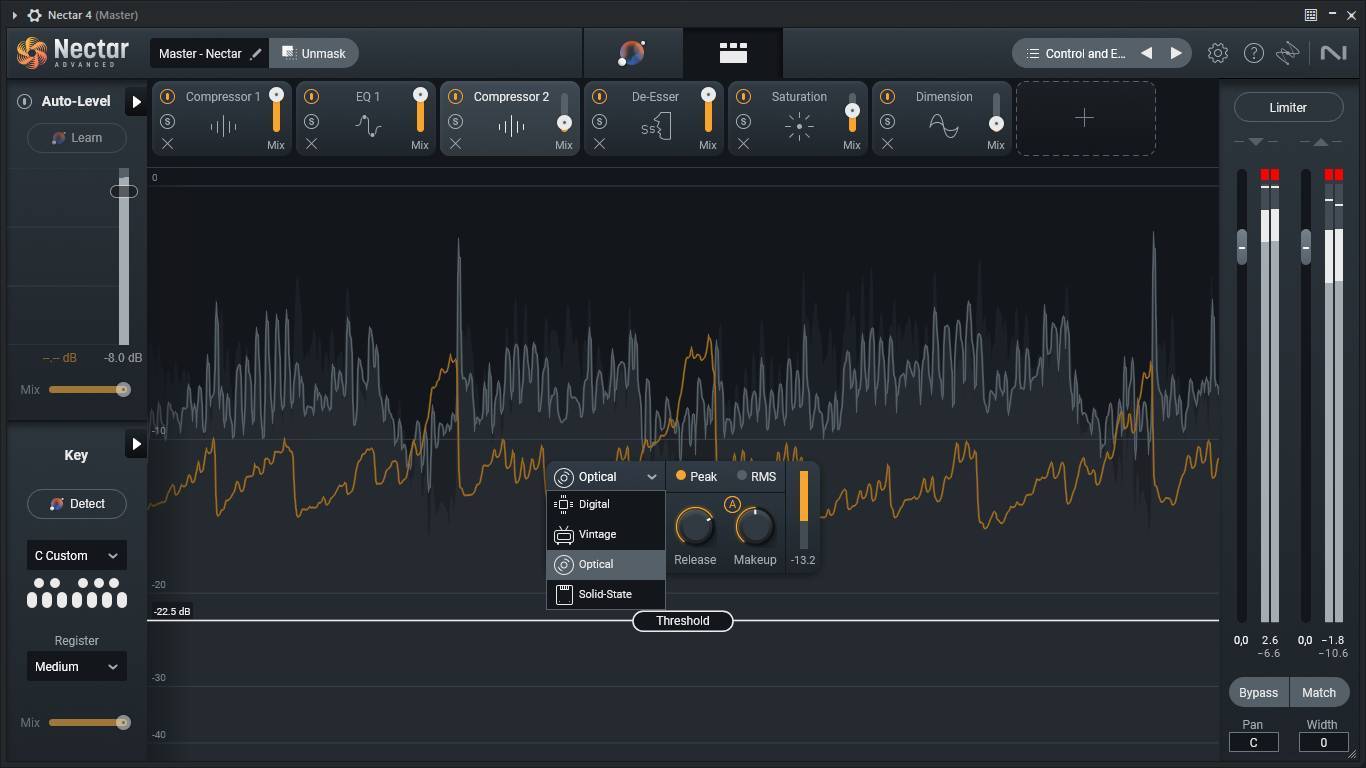Open the help menu
The image size is (1366, 768).
[x=1253, y=53]
